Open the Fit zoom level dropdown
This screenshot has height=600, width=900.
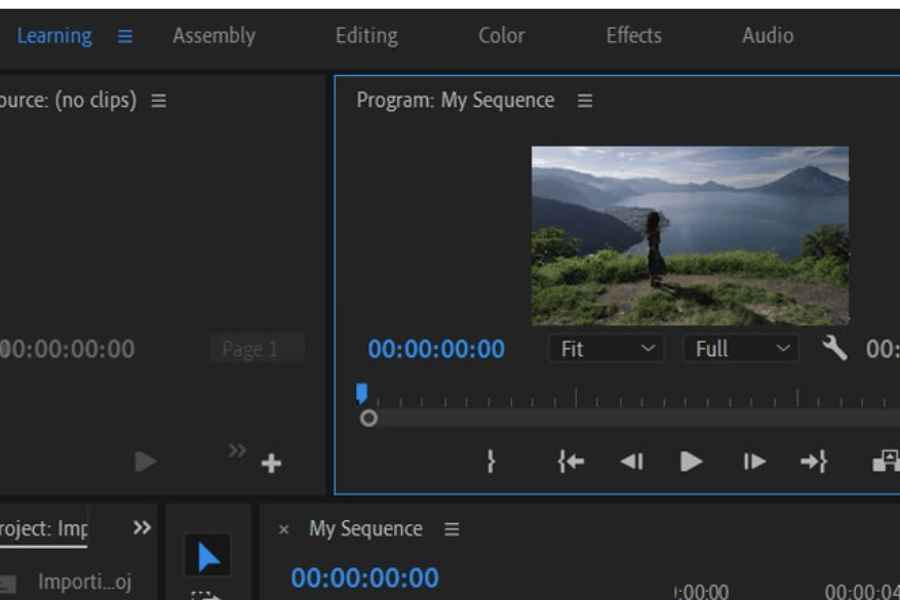[606, 349]
